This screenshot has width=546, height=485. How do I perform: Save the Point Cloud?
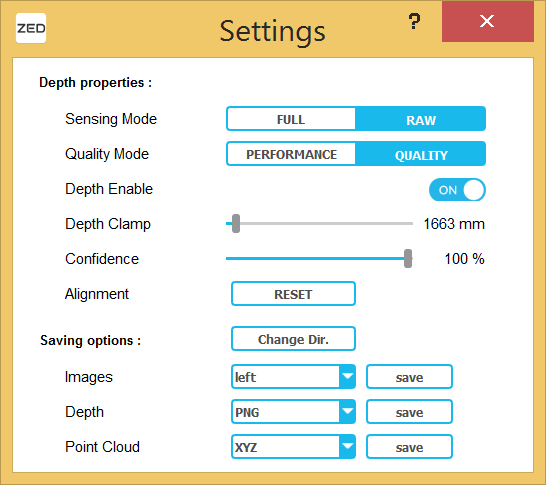tap(409, 446)
